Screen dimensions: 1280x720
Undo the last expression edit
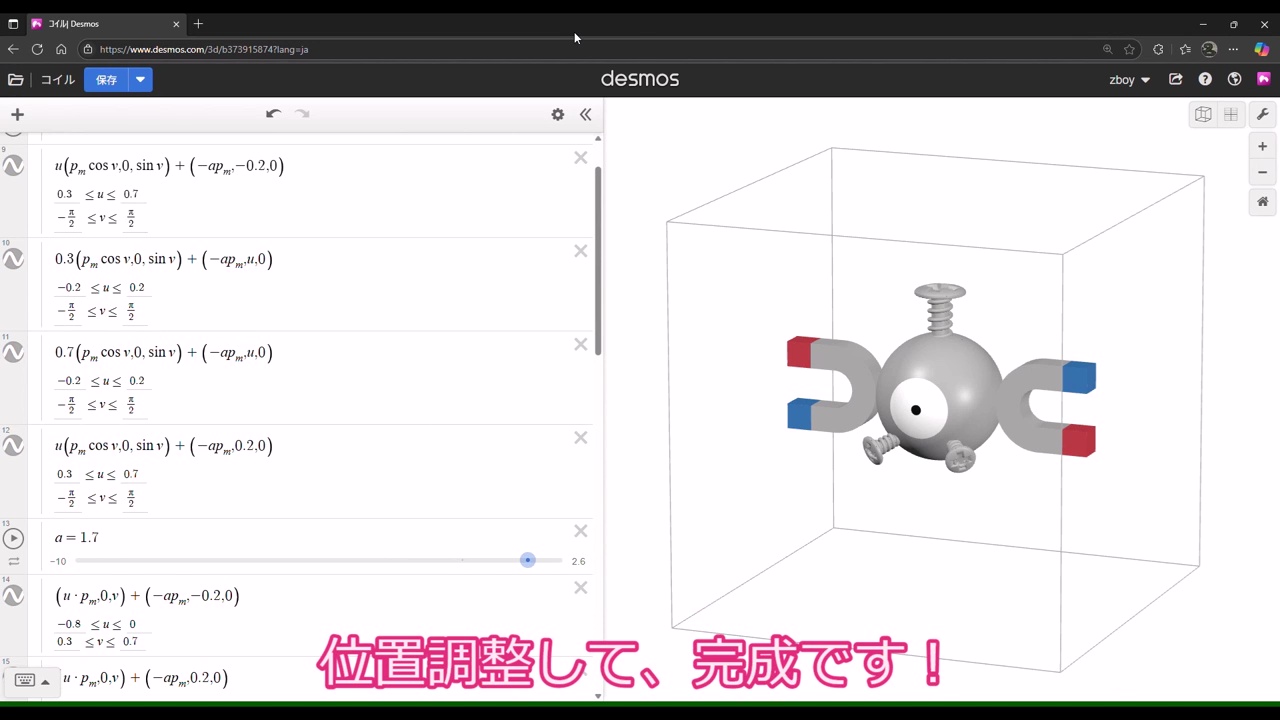273,114
